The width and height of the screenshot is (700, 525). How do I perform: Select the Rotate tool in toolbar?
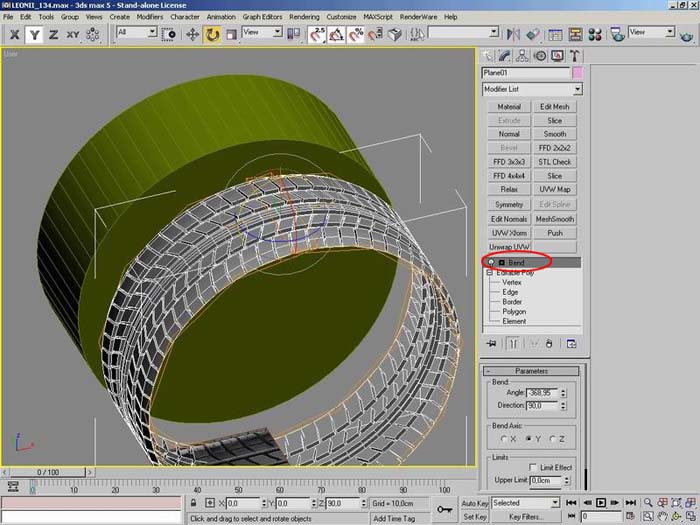coord(213,34)
